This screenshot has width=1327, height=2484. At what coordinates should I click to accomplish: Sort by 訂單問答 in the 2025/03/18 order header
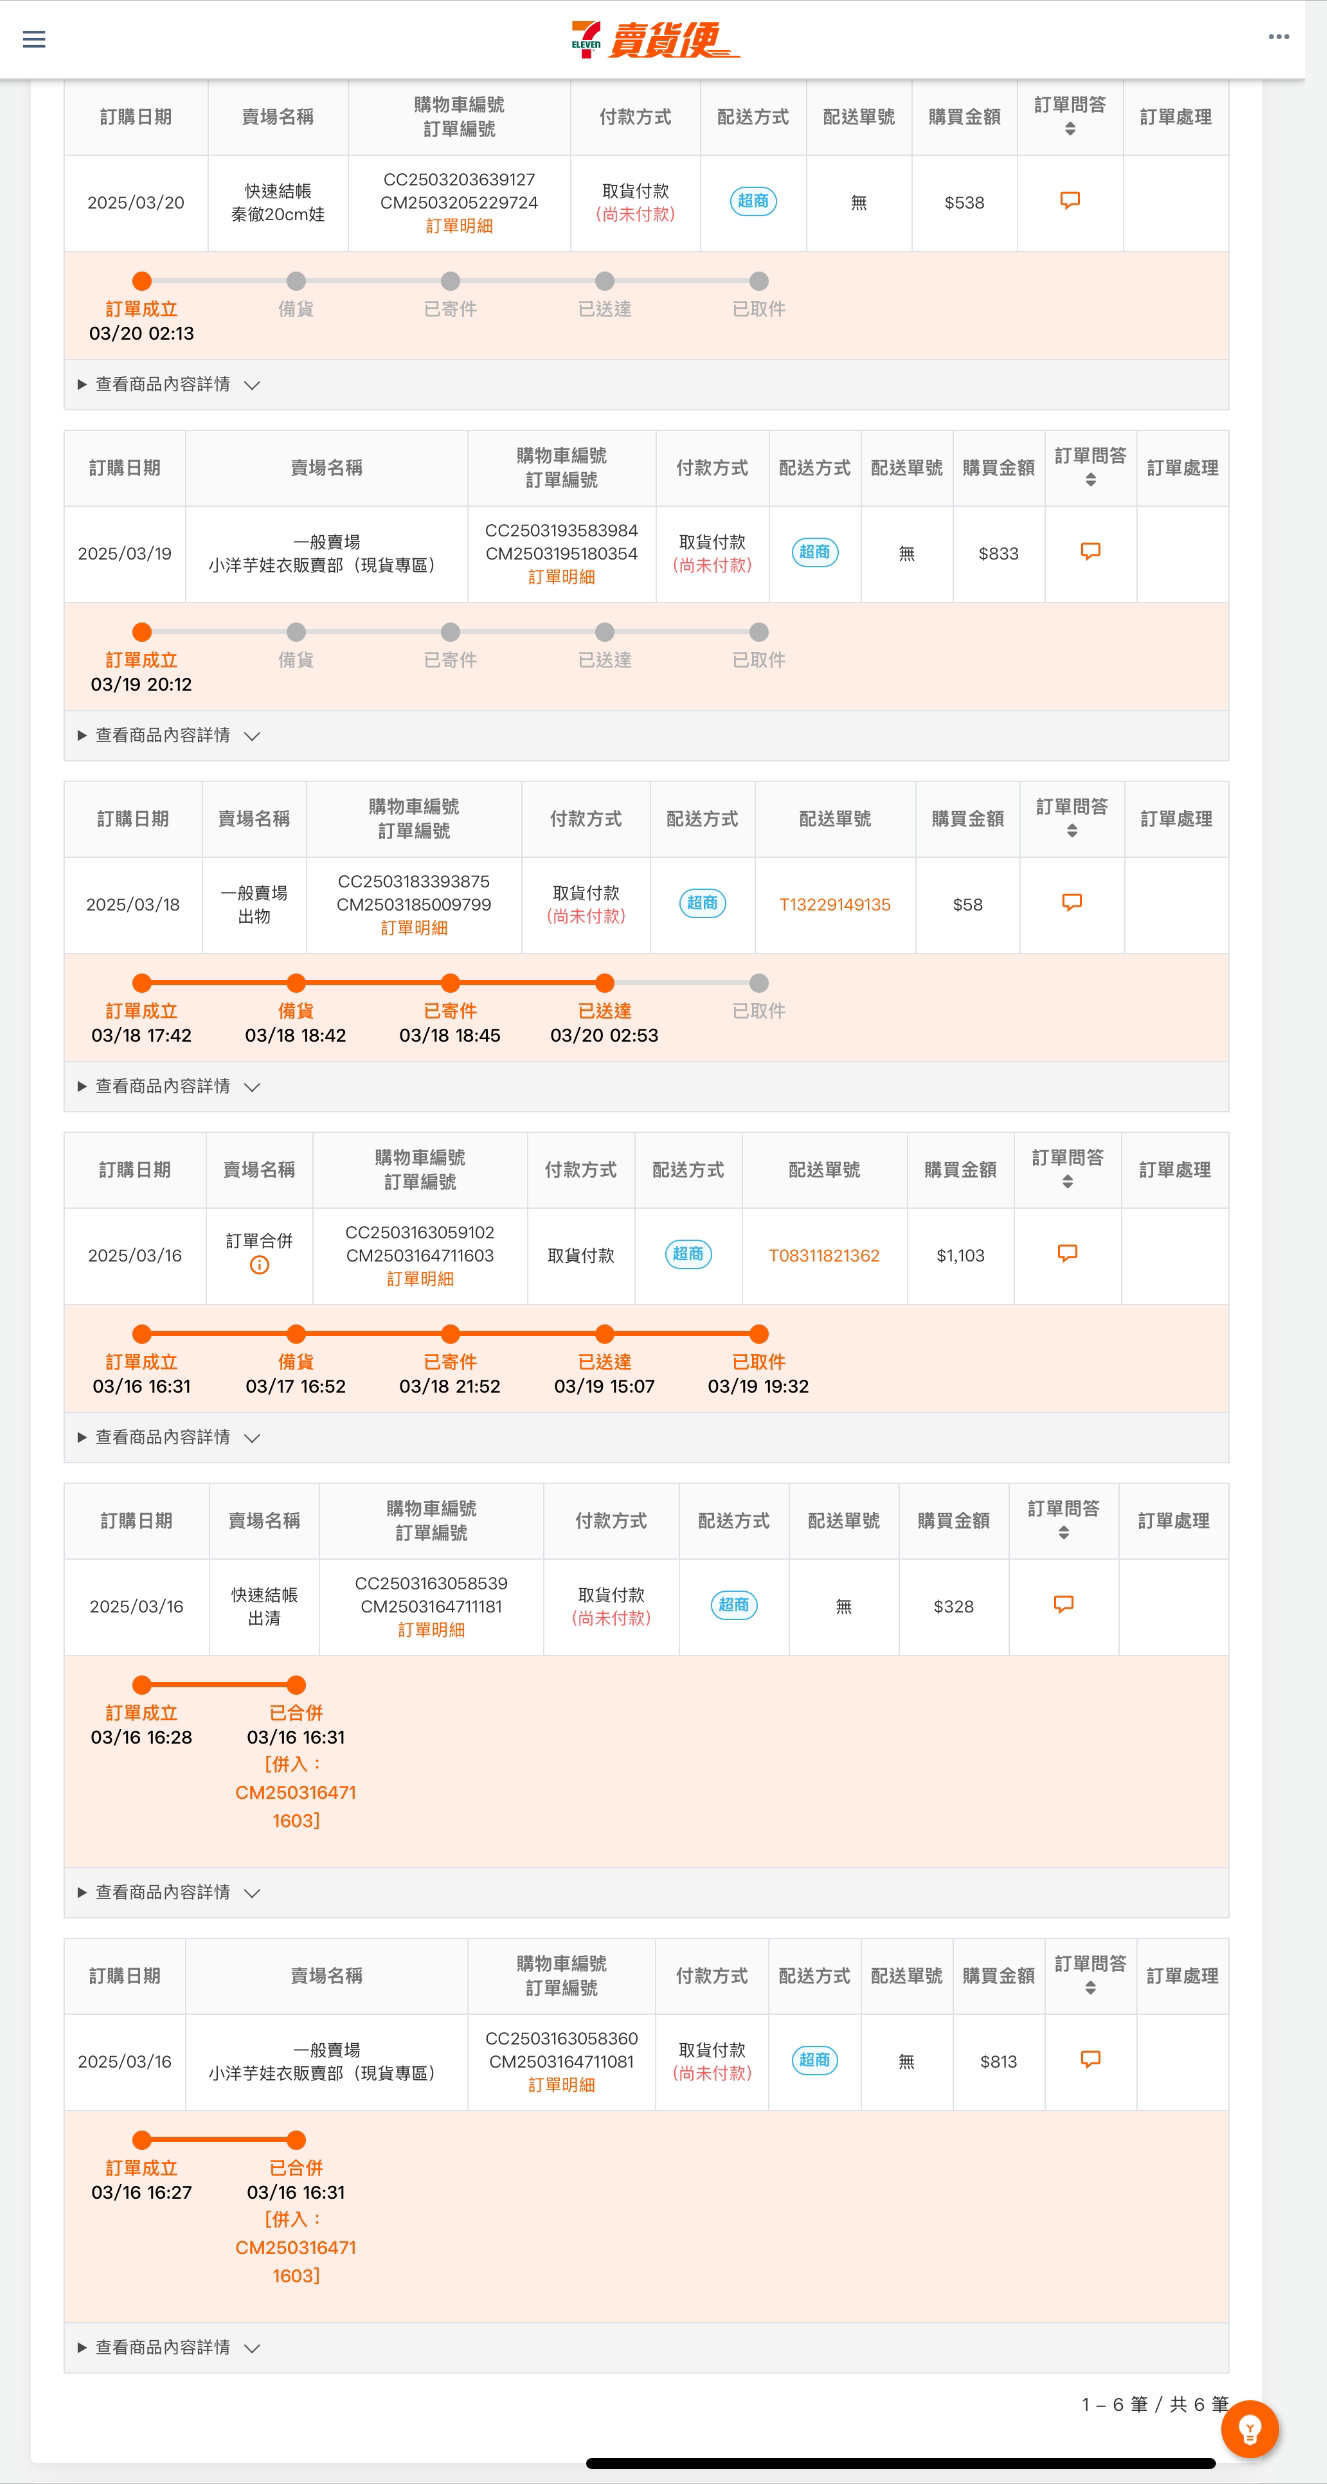click(1072, 831)
